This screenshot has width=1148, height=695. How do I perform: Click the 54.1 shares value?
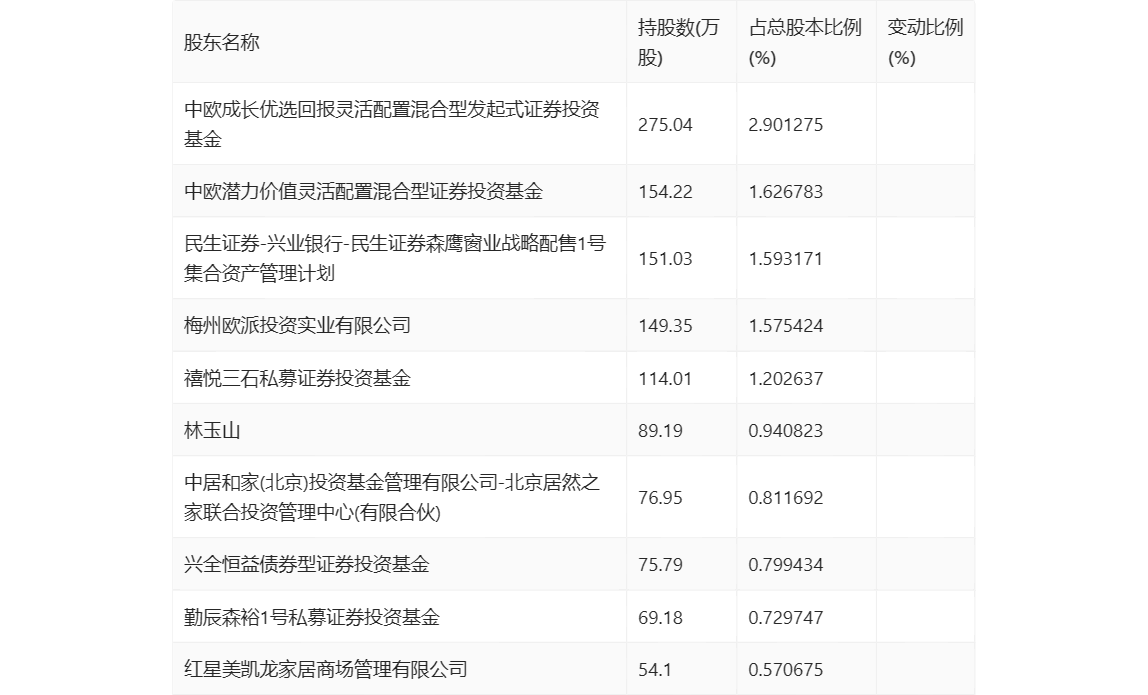[x=655, y=669]
